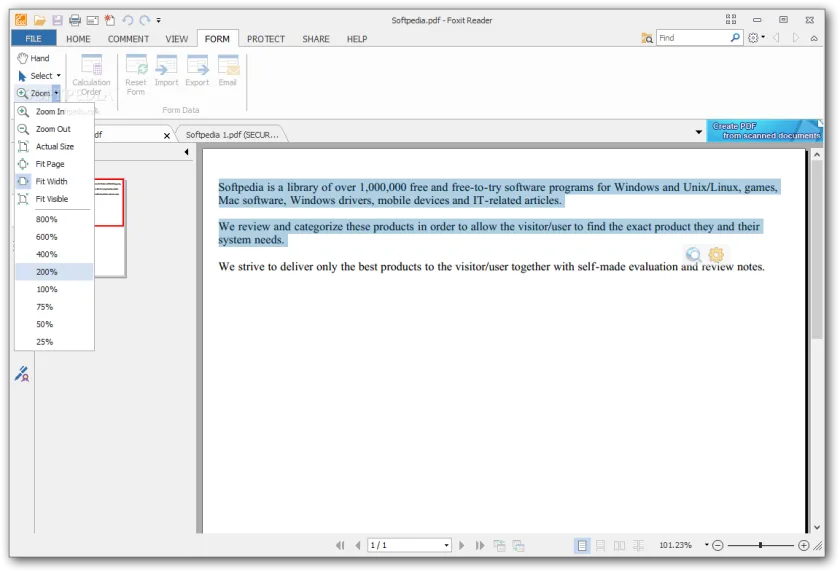Click the Undo arrow icon
Image resolution: width=840 pixels, height=572 pixels.
tap(128, 20)
